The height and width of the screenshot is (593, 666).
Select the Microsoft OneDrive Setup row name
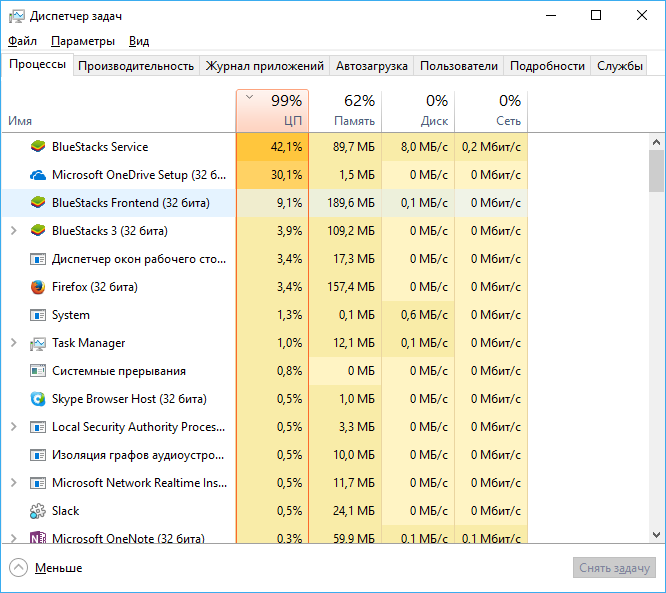[139, 175]
